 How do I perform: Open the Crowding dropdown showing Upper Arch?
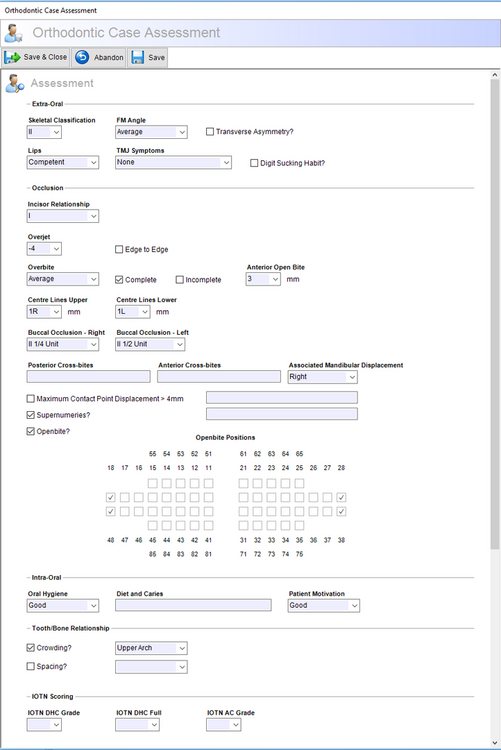tap(151, 648)
